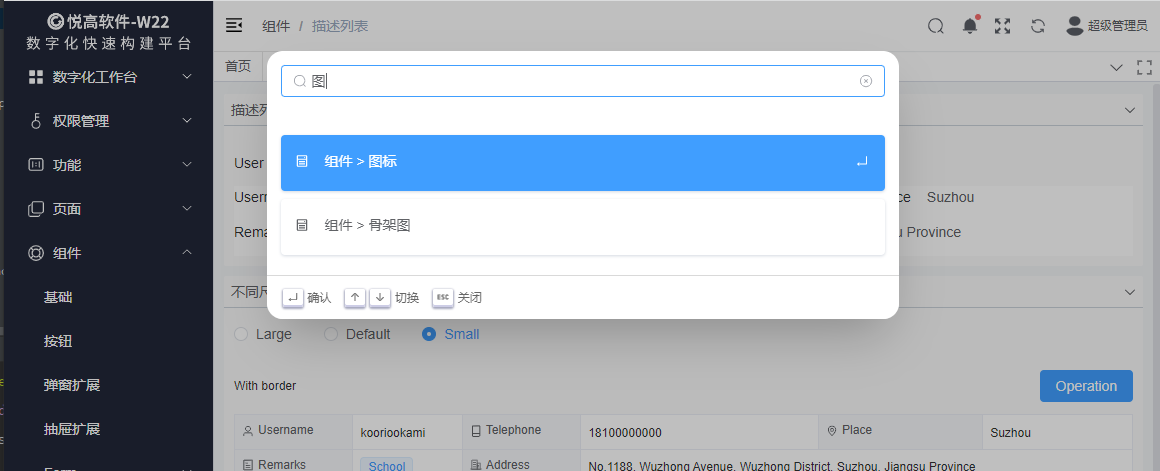The width and height of the screenshot is (1160, 471).
Task: Click the down-arrow key hint icon
Action: click(380, 297)
